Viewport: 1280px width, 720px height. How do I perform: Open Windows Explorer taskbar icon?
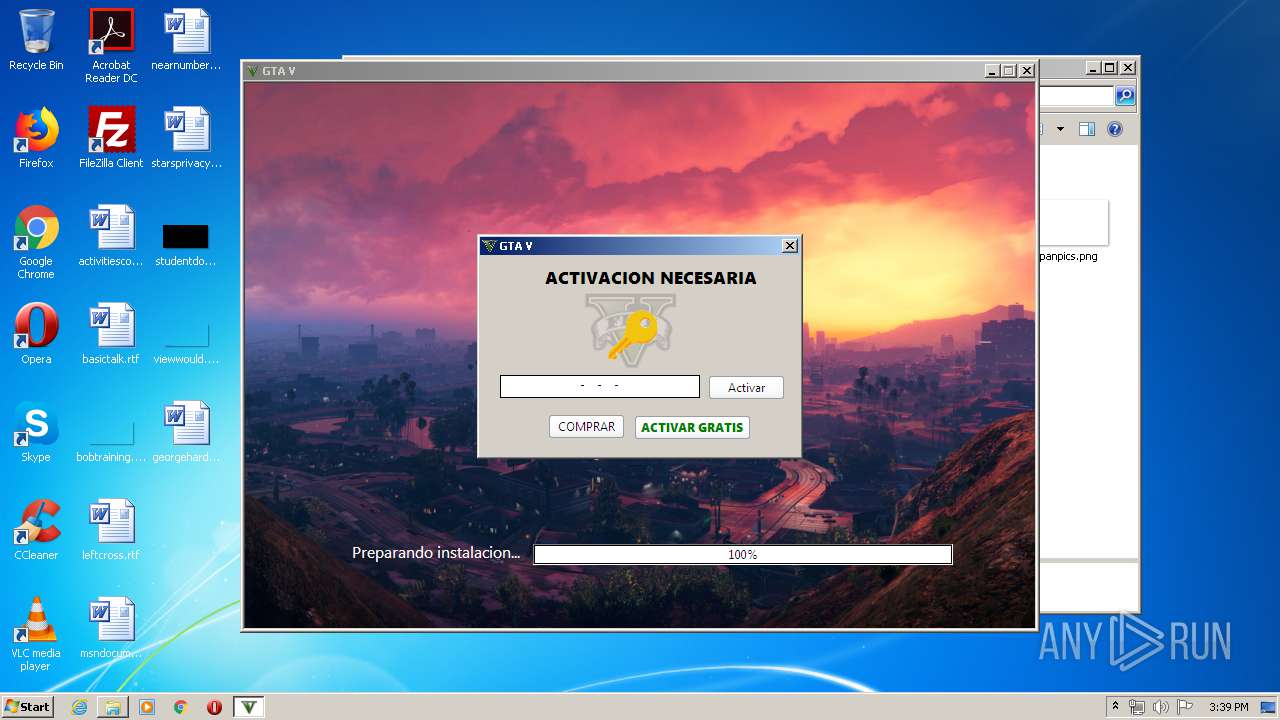click(x=113, y=707)
